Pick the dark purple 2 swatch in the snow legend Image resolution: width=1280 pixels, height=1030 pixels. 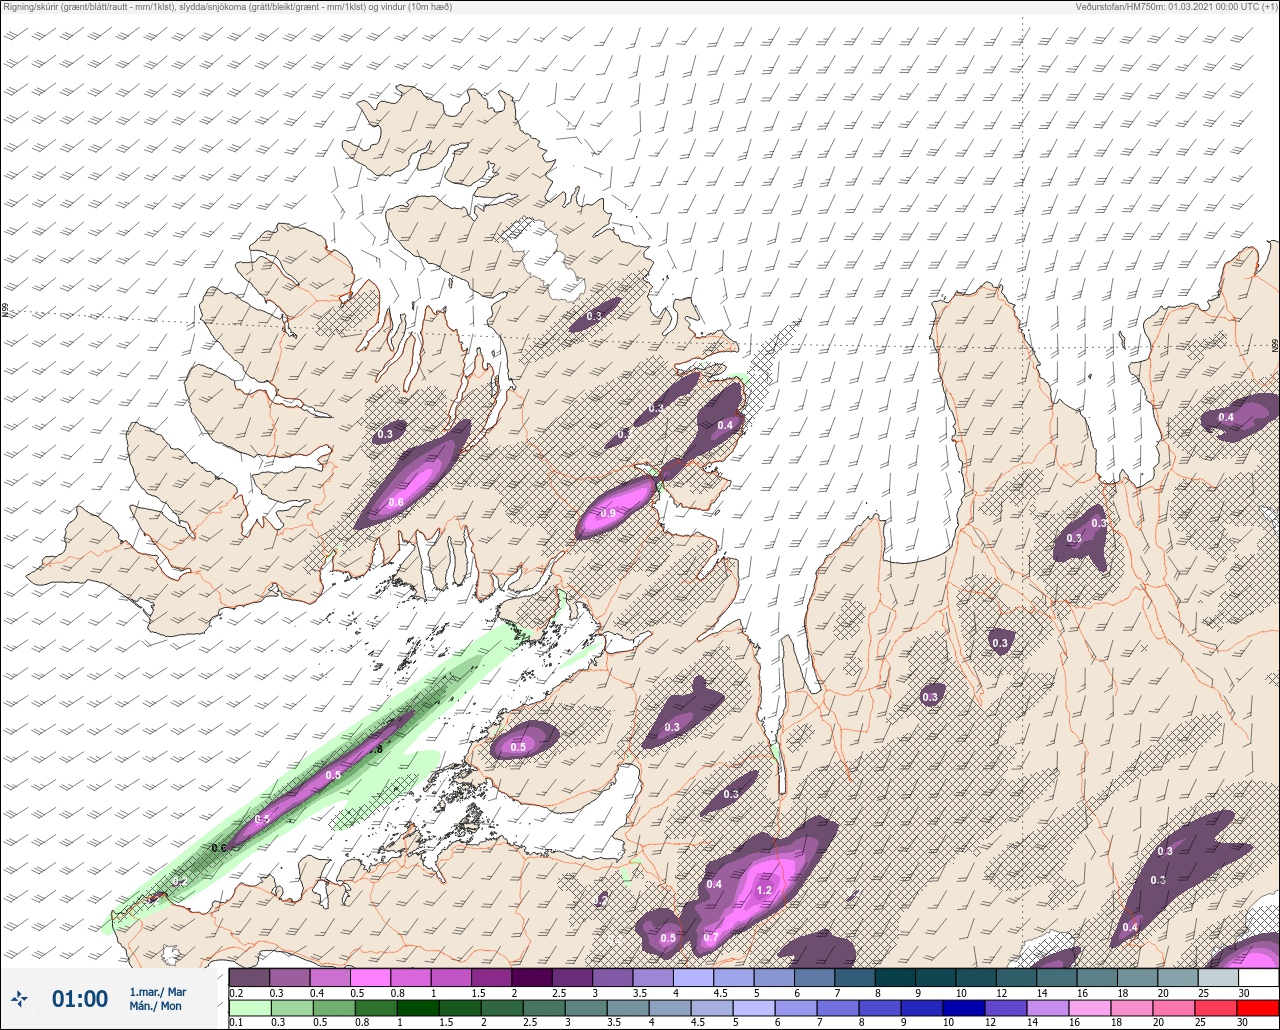point(532,977)
